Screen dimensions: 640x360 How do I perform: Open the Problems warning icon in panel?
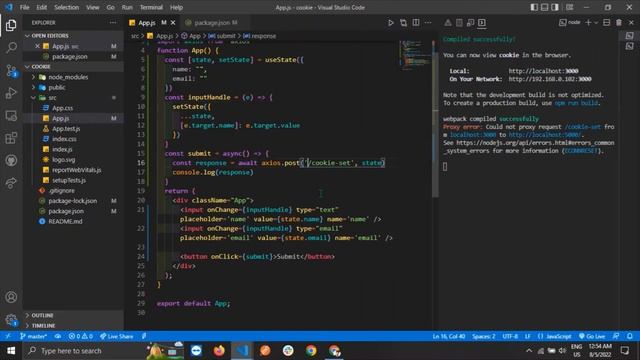[448, 23]
